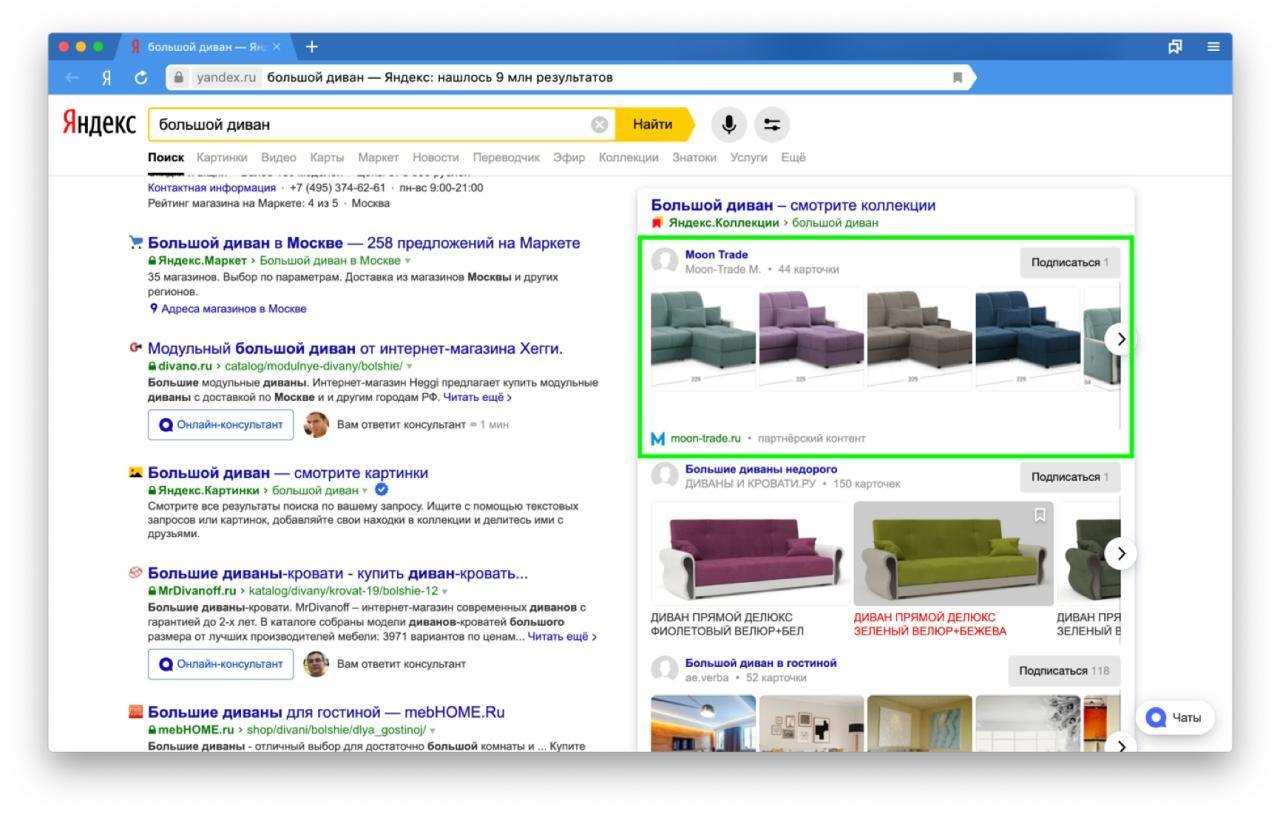Click the yellow Найти button
This screenshot has height=814, width=1280.
tap(653, 124)
